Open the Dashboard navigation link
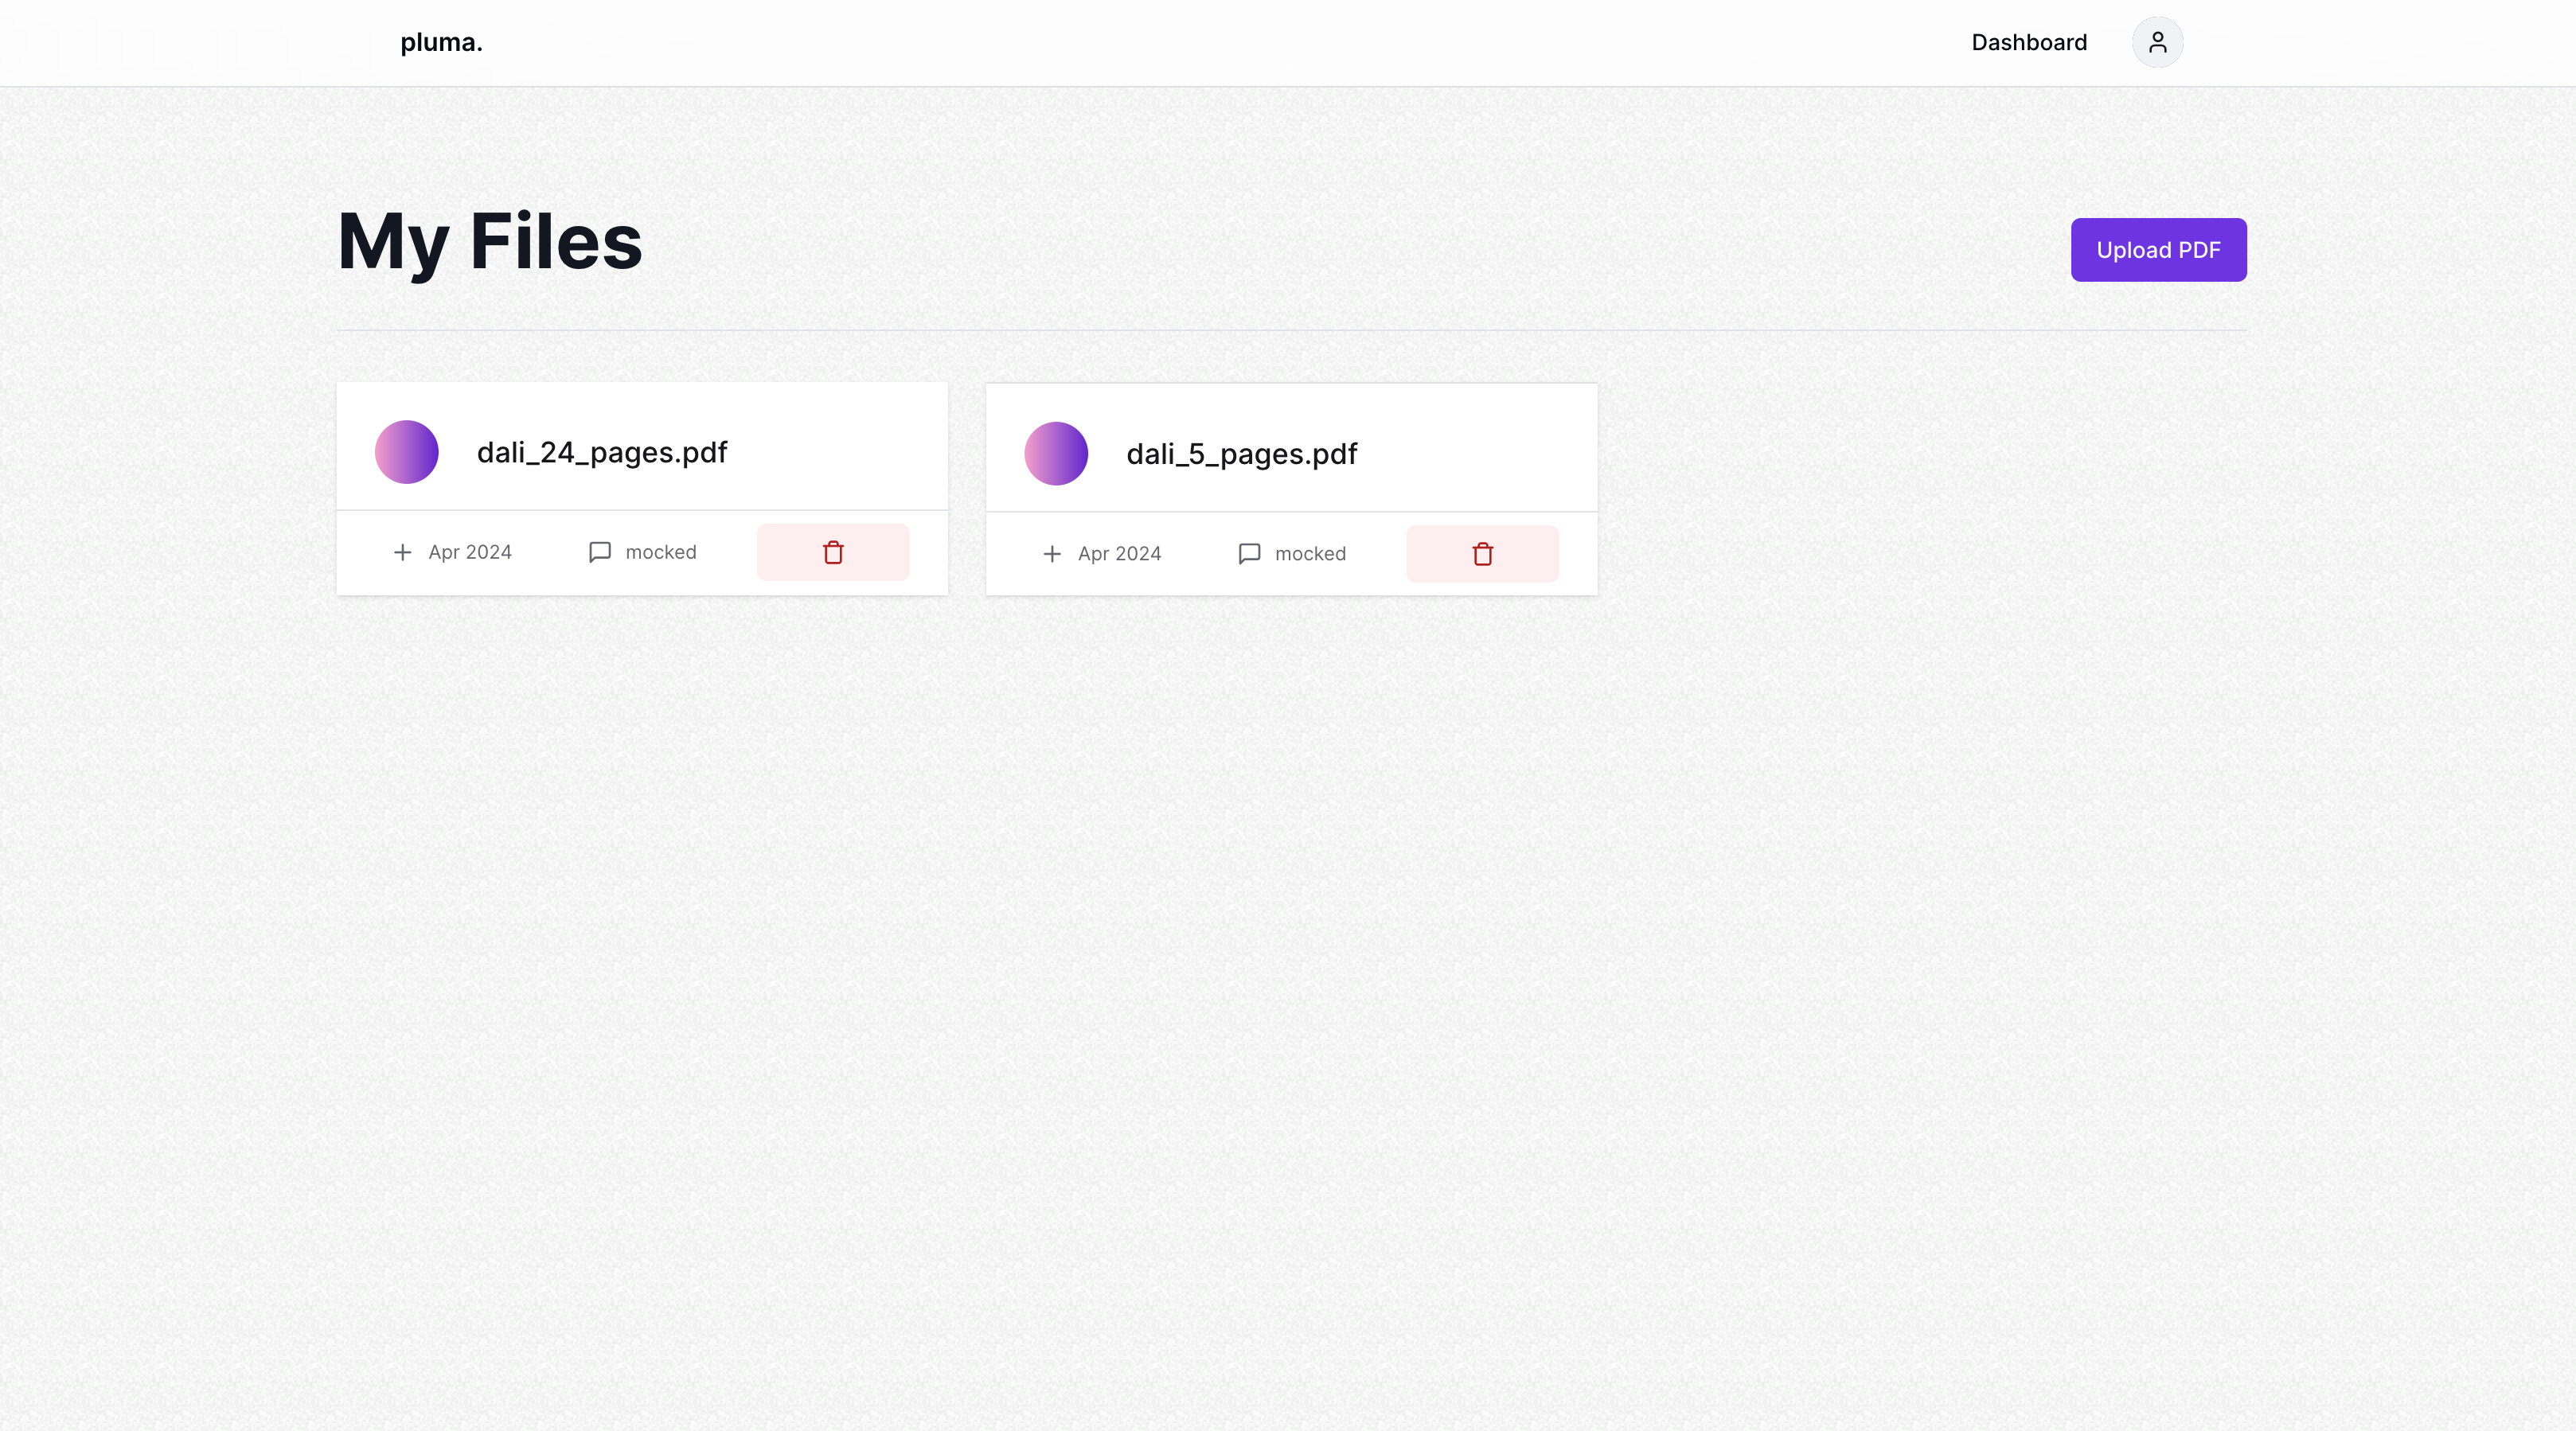Screen dimensions: 2576x1431 2029,42
